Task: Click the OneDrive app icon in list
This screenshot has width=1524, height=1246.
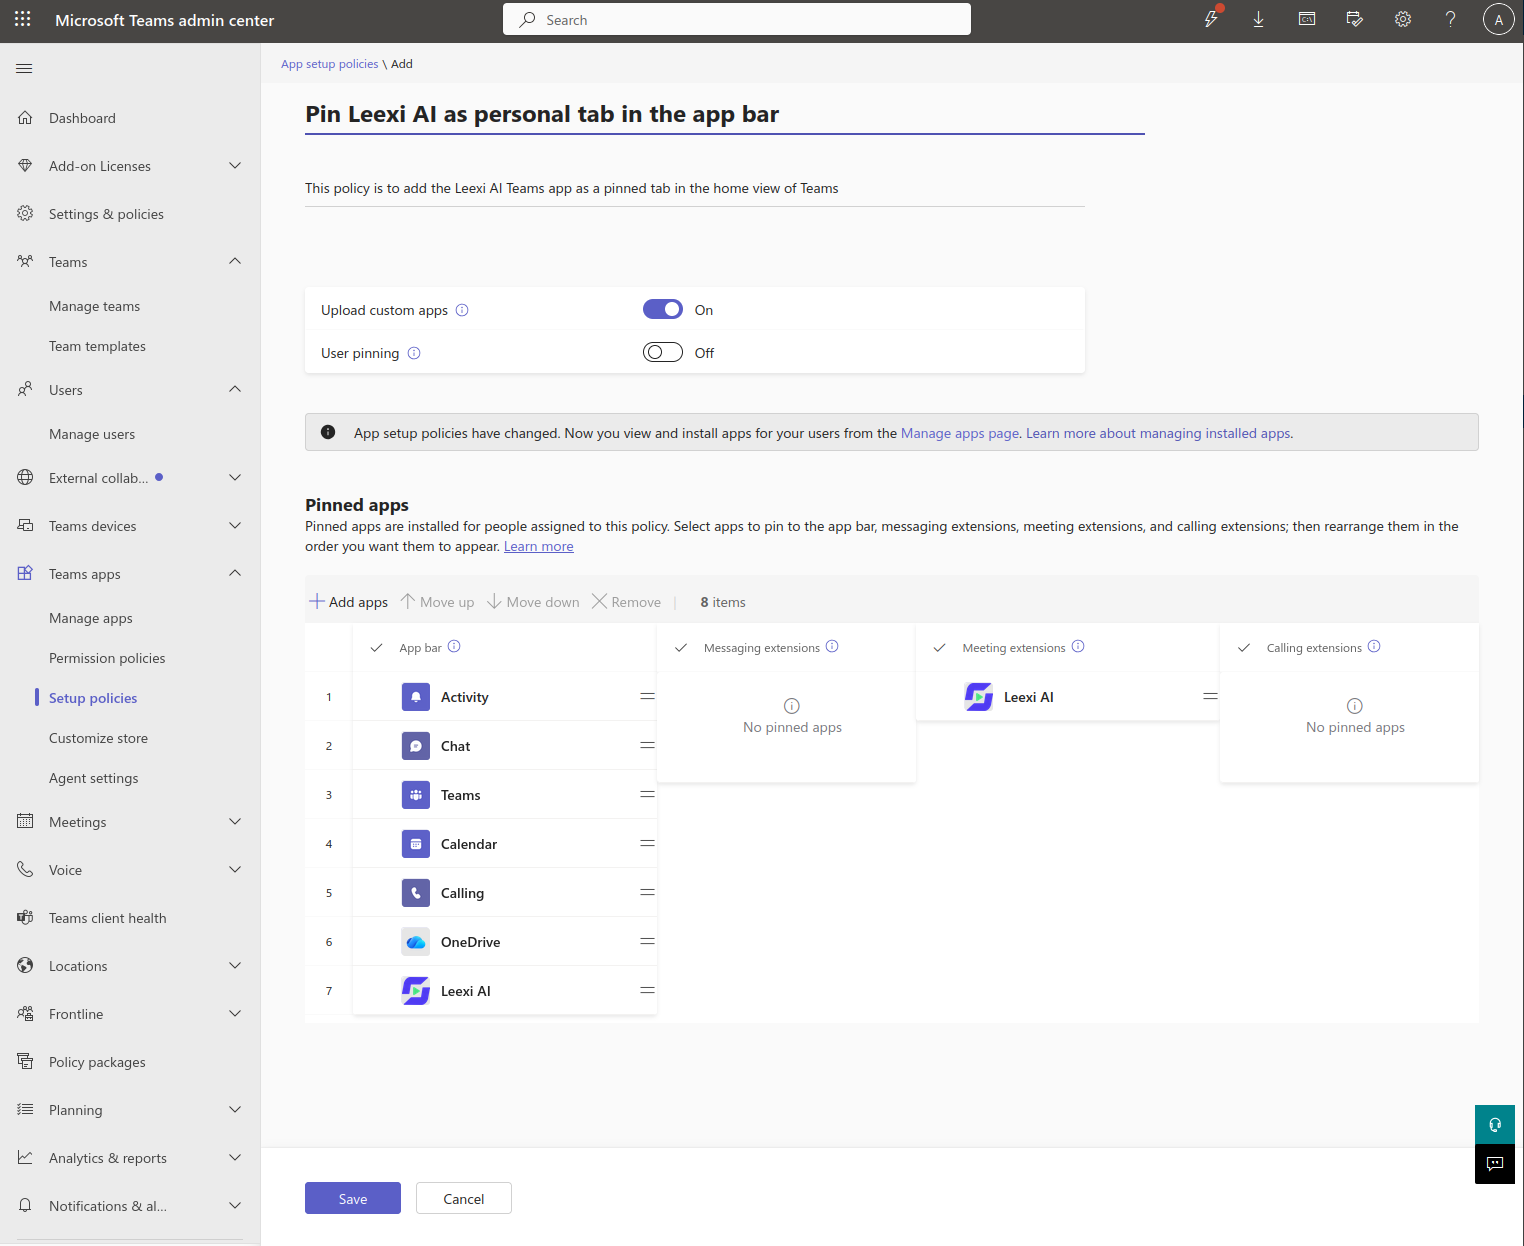Action: pos(416,942)
